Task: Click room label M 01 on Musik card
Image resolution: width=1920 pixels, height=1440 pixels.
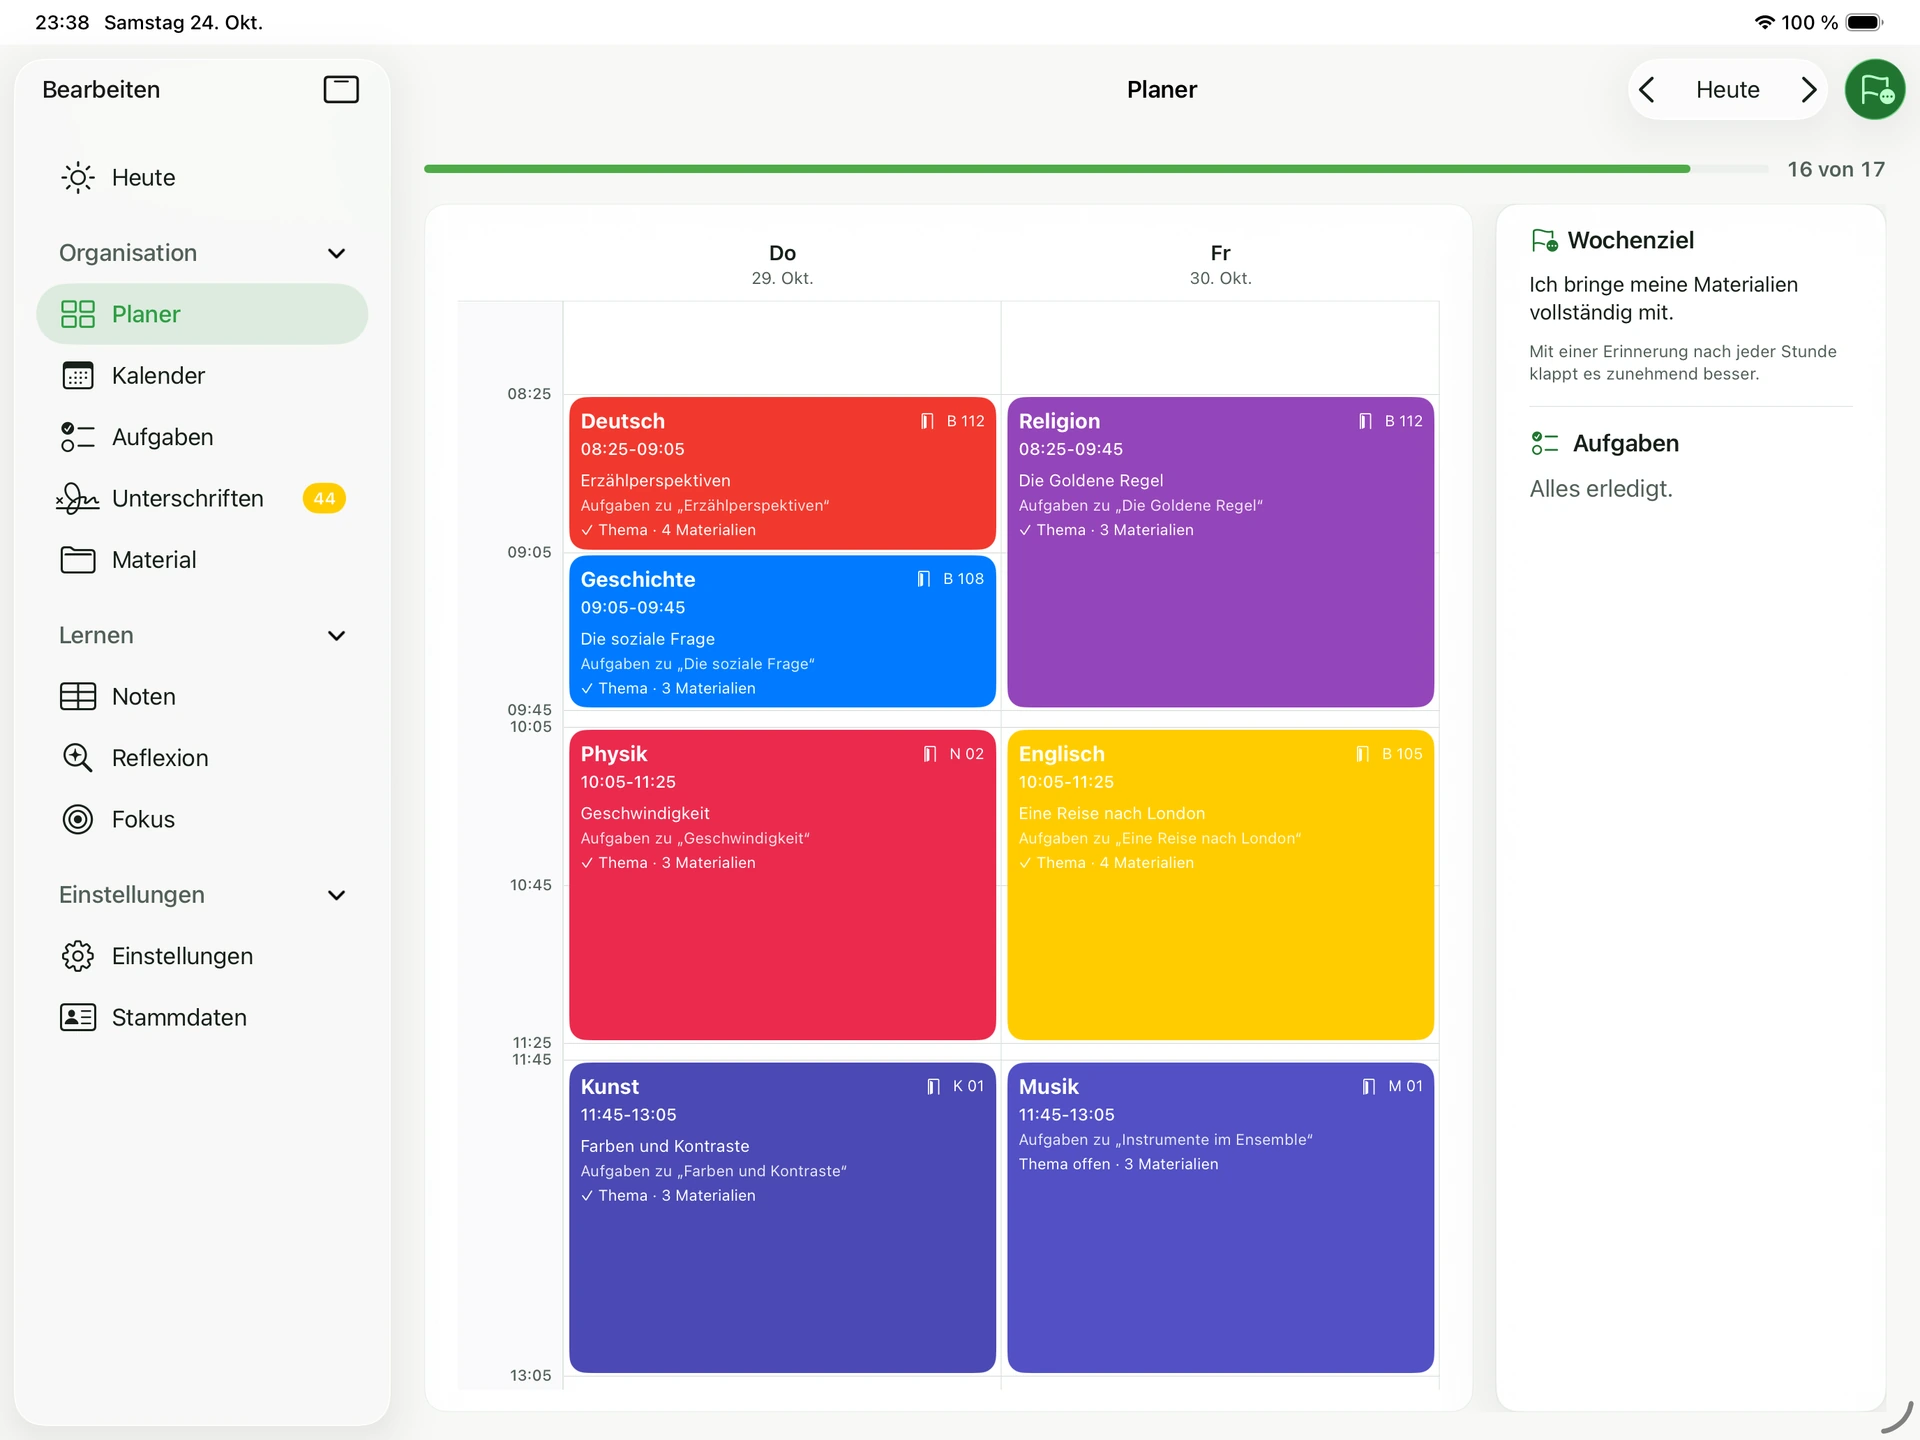Action: click(1405, 1086)
